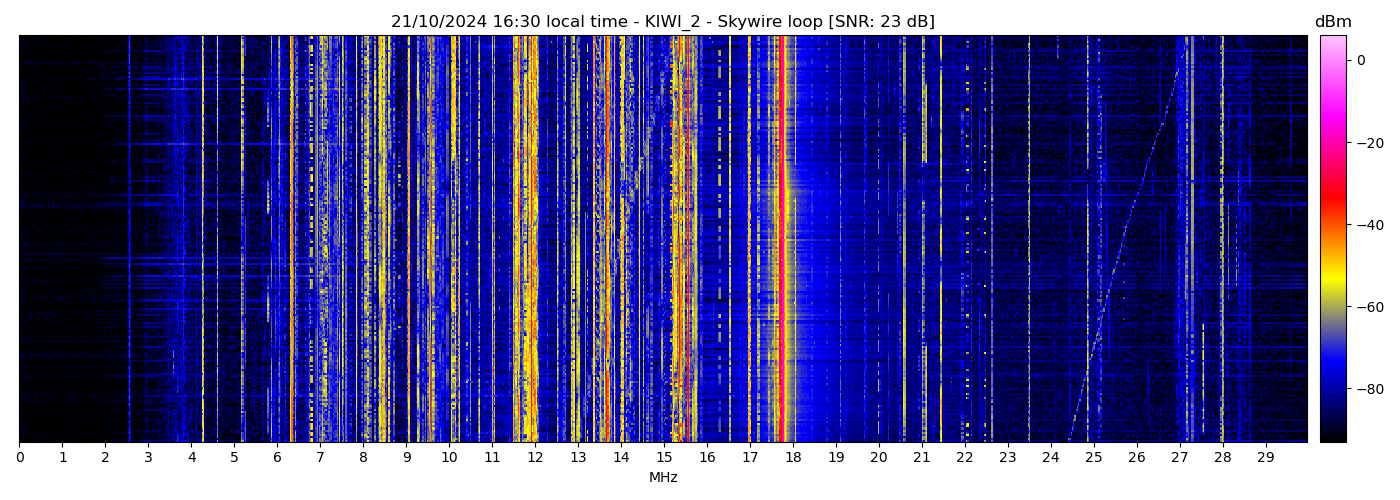
Task: Click the diagonal sweep line near 25 MHz
Action: (x=1097, y=340)
